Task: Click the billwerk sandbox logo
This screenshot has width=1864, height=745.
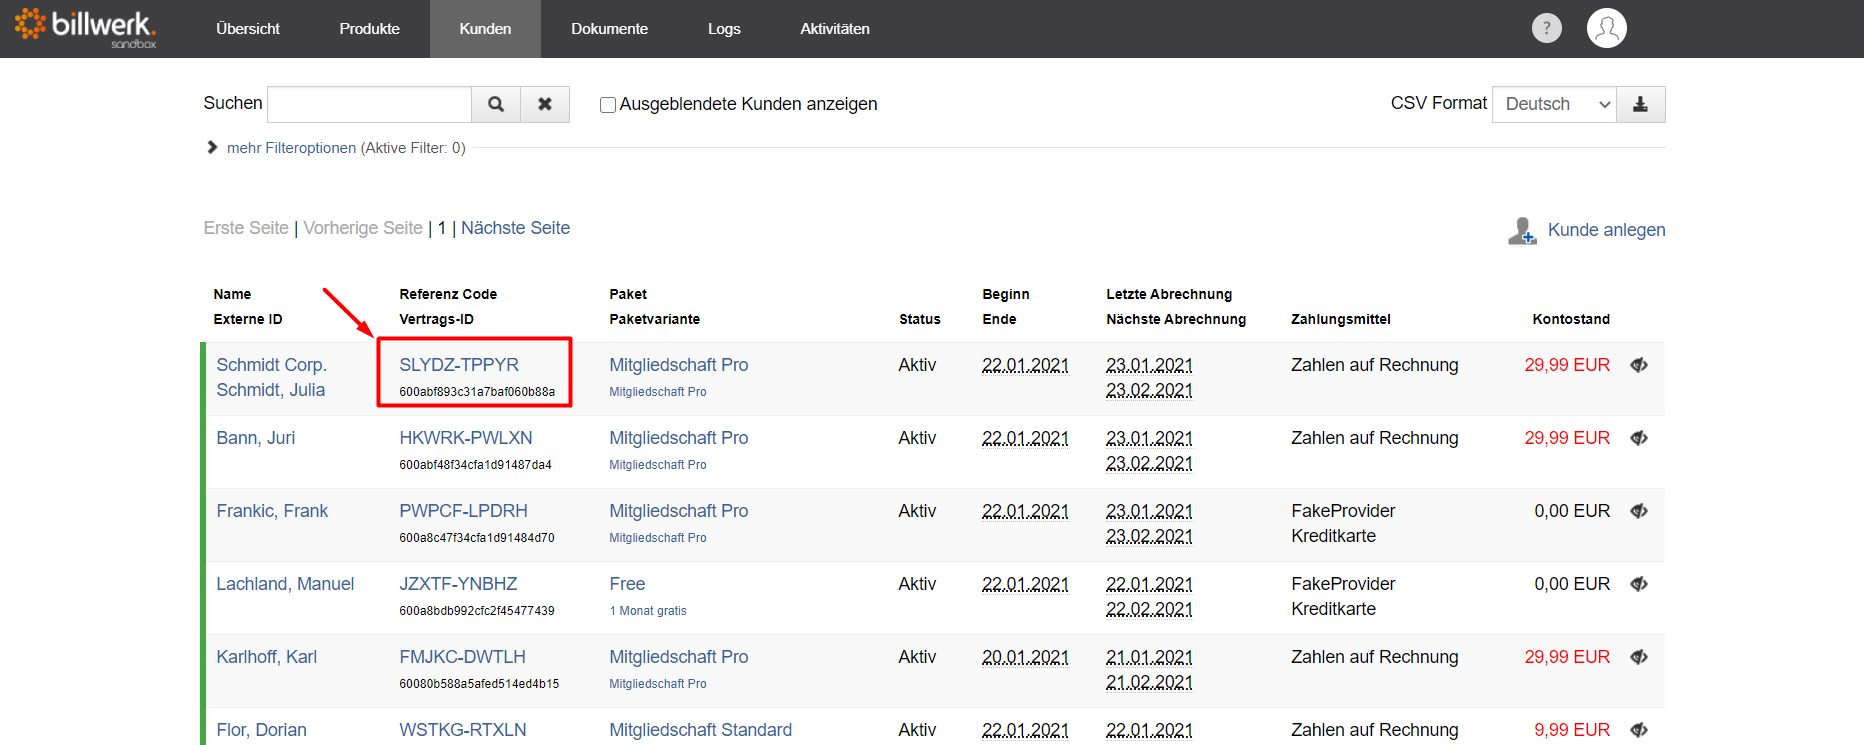Action: pyautogui.click(x=86, y=28)
